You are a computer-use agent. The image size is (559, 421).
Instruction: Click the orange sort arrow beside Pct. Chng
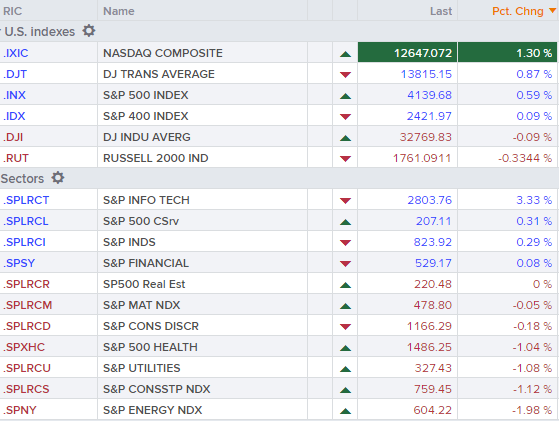(552, 10)
